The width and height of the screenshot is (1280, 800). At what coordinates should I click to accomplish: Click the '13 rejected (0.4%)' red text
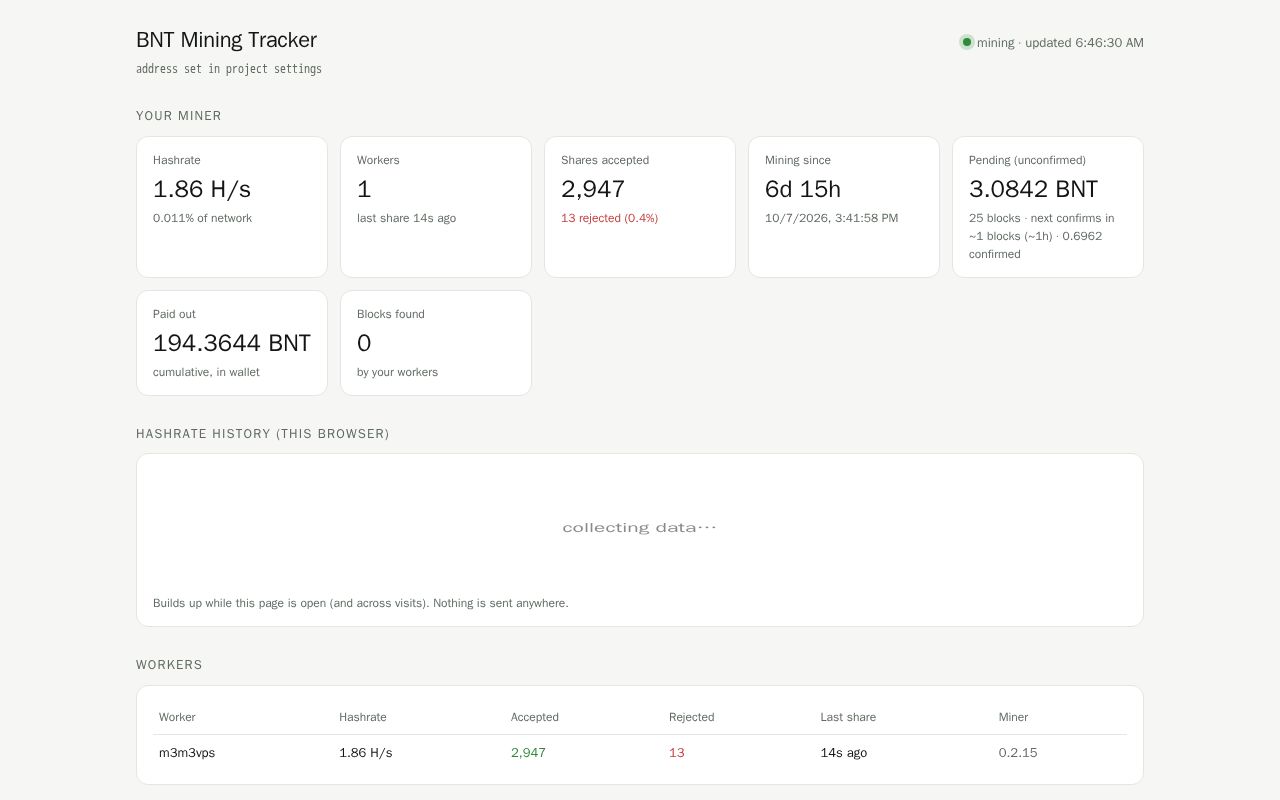[609, 218]
